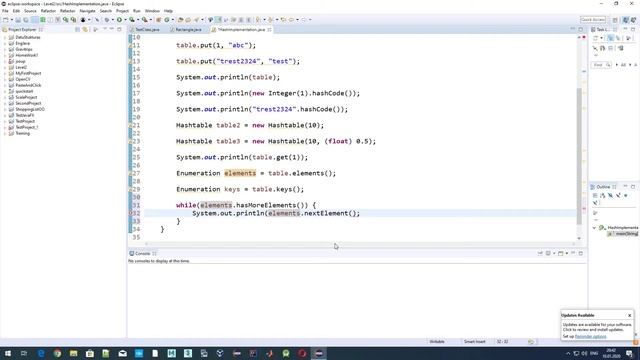
Task: Open the Source menu
Action: tap(30, 11)
